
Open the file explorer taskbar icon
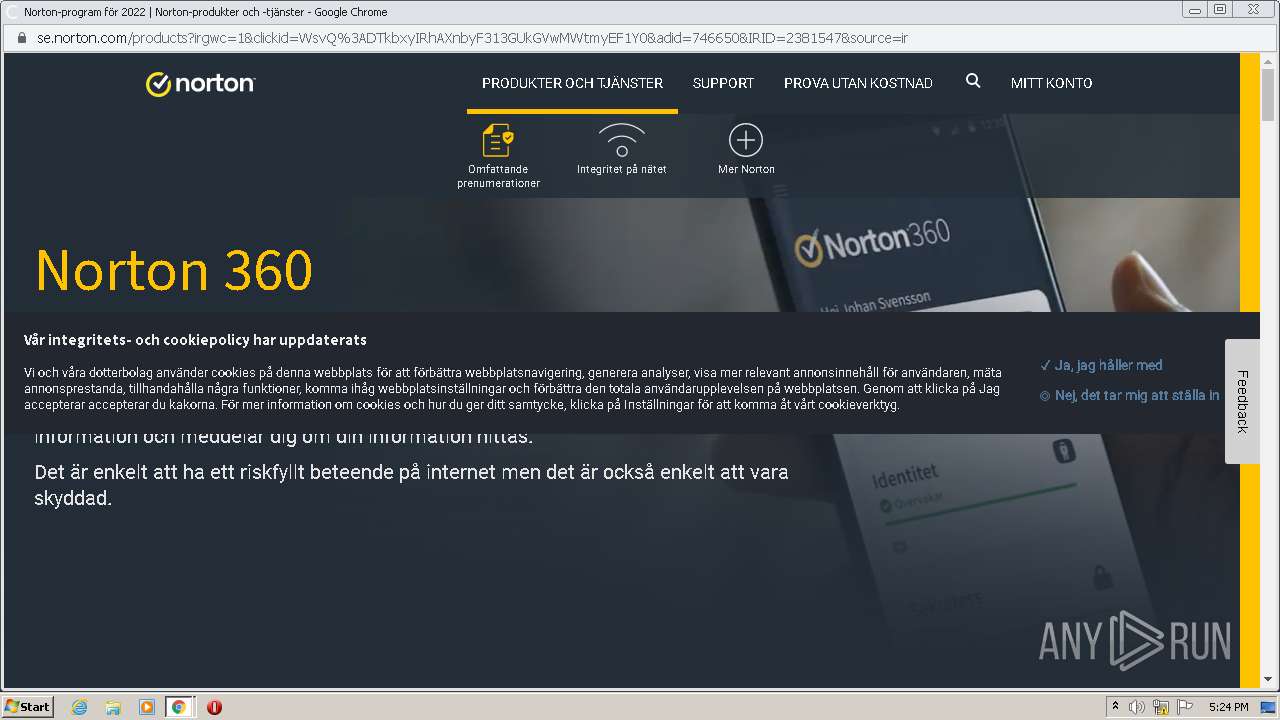[113, 707]
